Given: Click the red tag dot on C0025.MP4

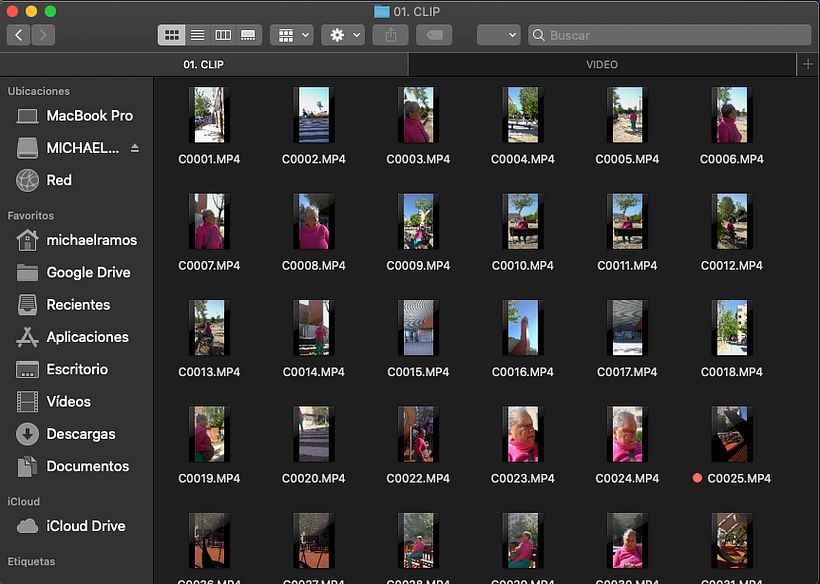Looking at the screenshot, I should tap(697, 478).
